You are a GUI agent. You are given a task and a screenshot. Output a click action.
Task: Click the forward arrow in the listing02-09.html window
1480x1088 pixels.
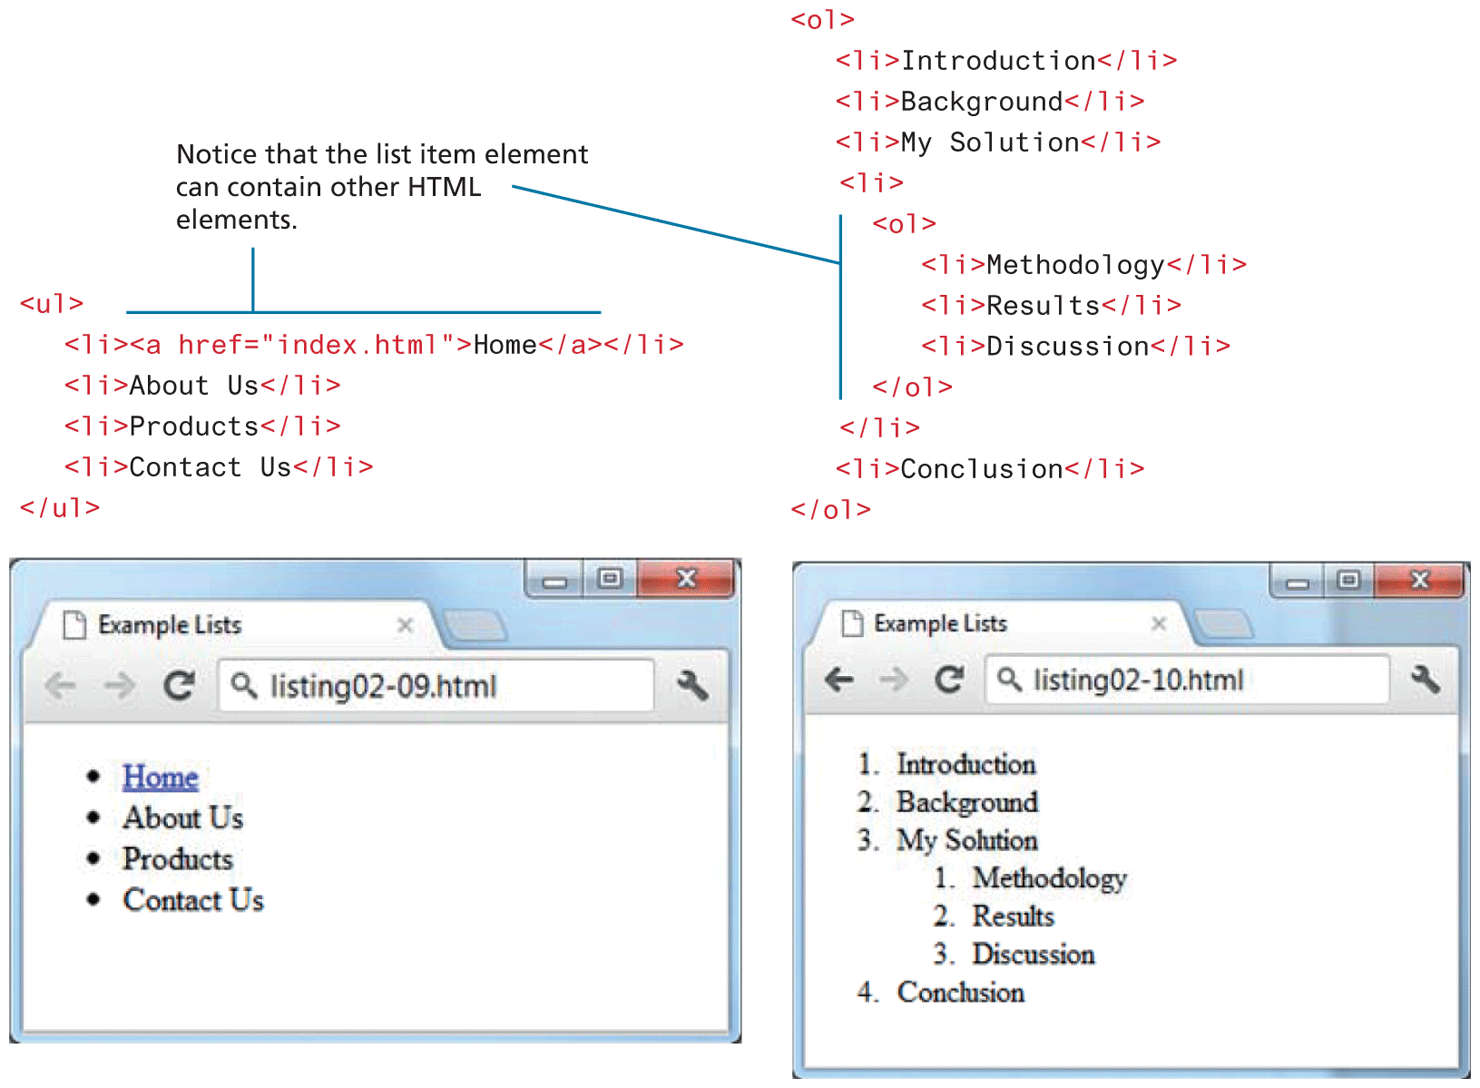coord(120,686)
